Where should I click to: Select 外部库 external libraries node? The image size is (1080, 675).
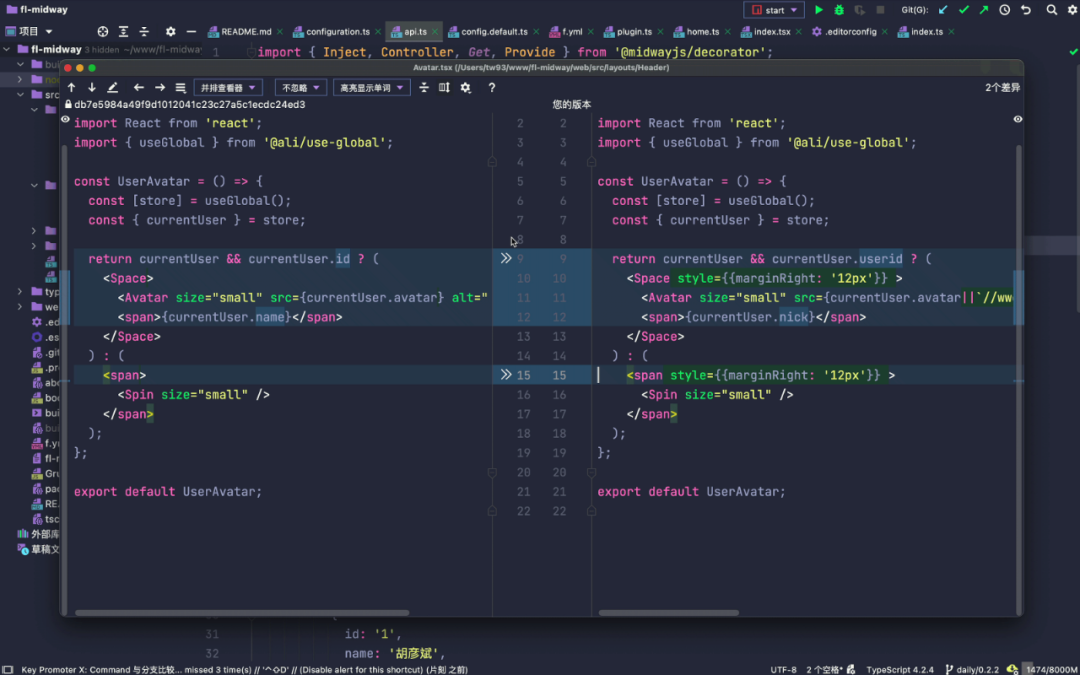coord(38,534)
